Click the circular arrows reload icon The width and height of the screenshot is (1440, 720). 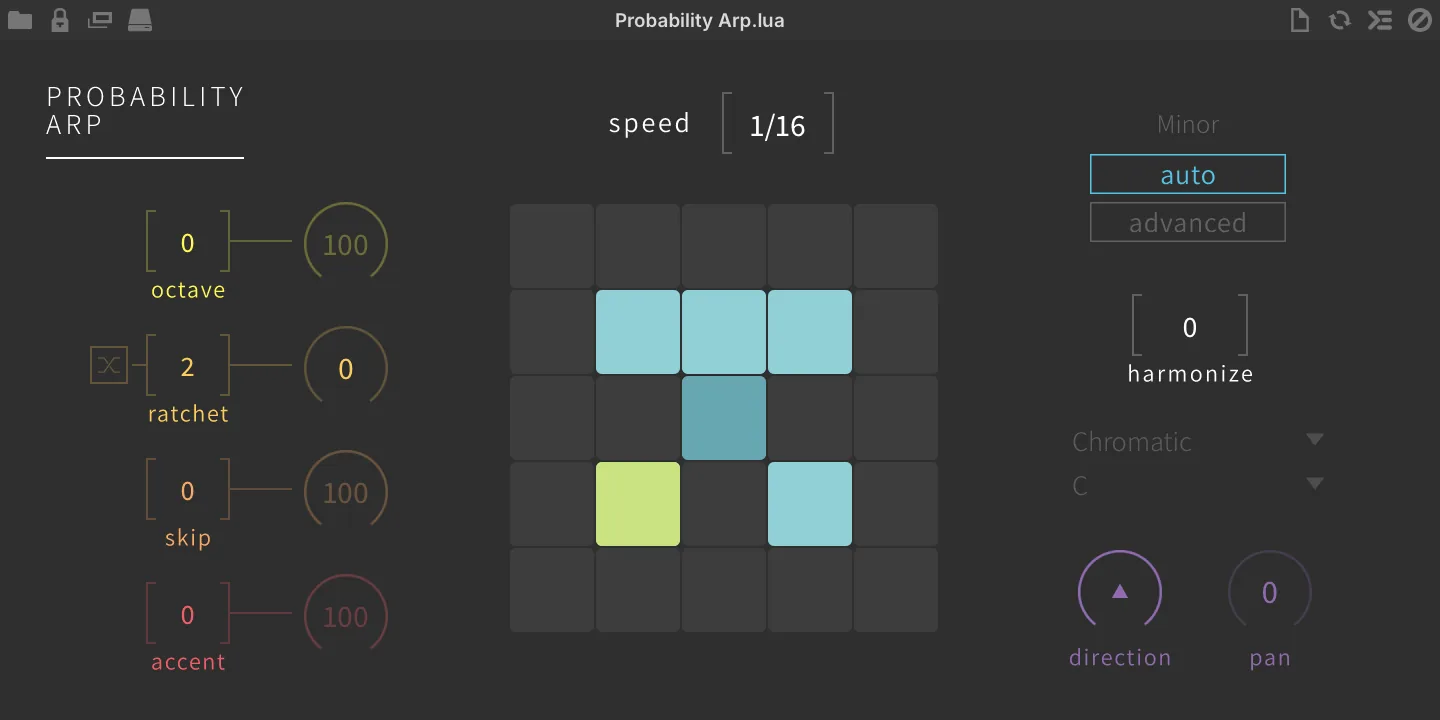pos(1340,20)
